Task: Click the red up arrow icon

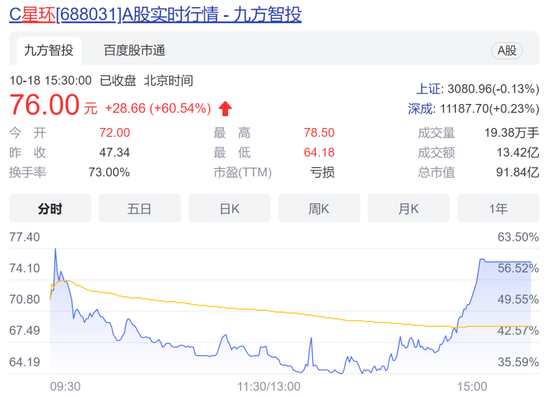Action: (225, 108)
